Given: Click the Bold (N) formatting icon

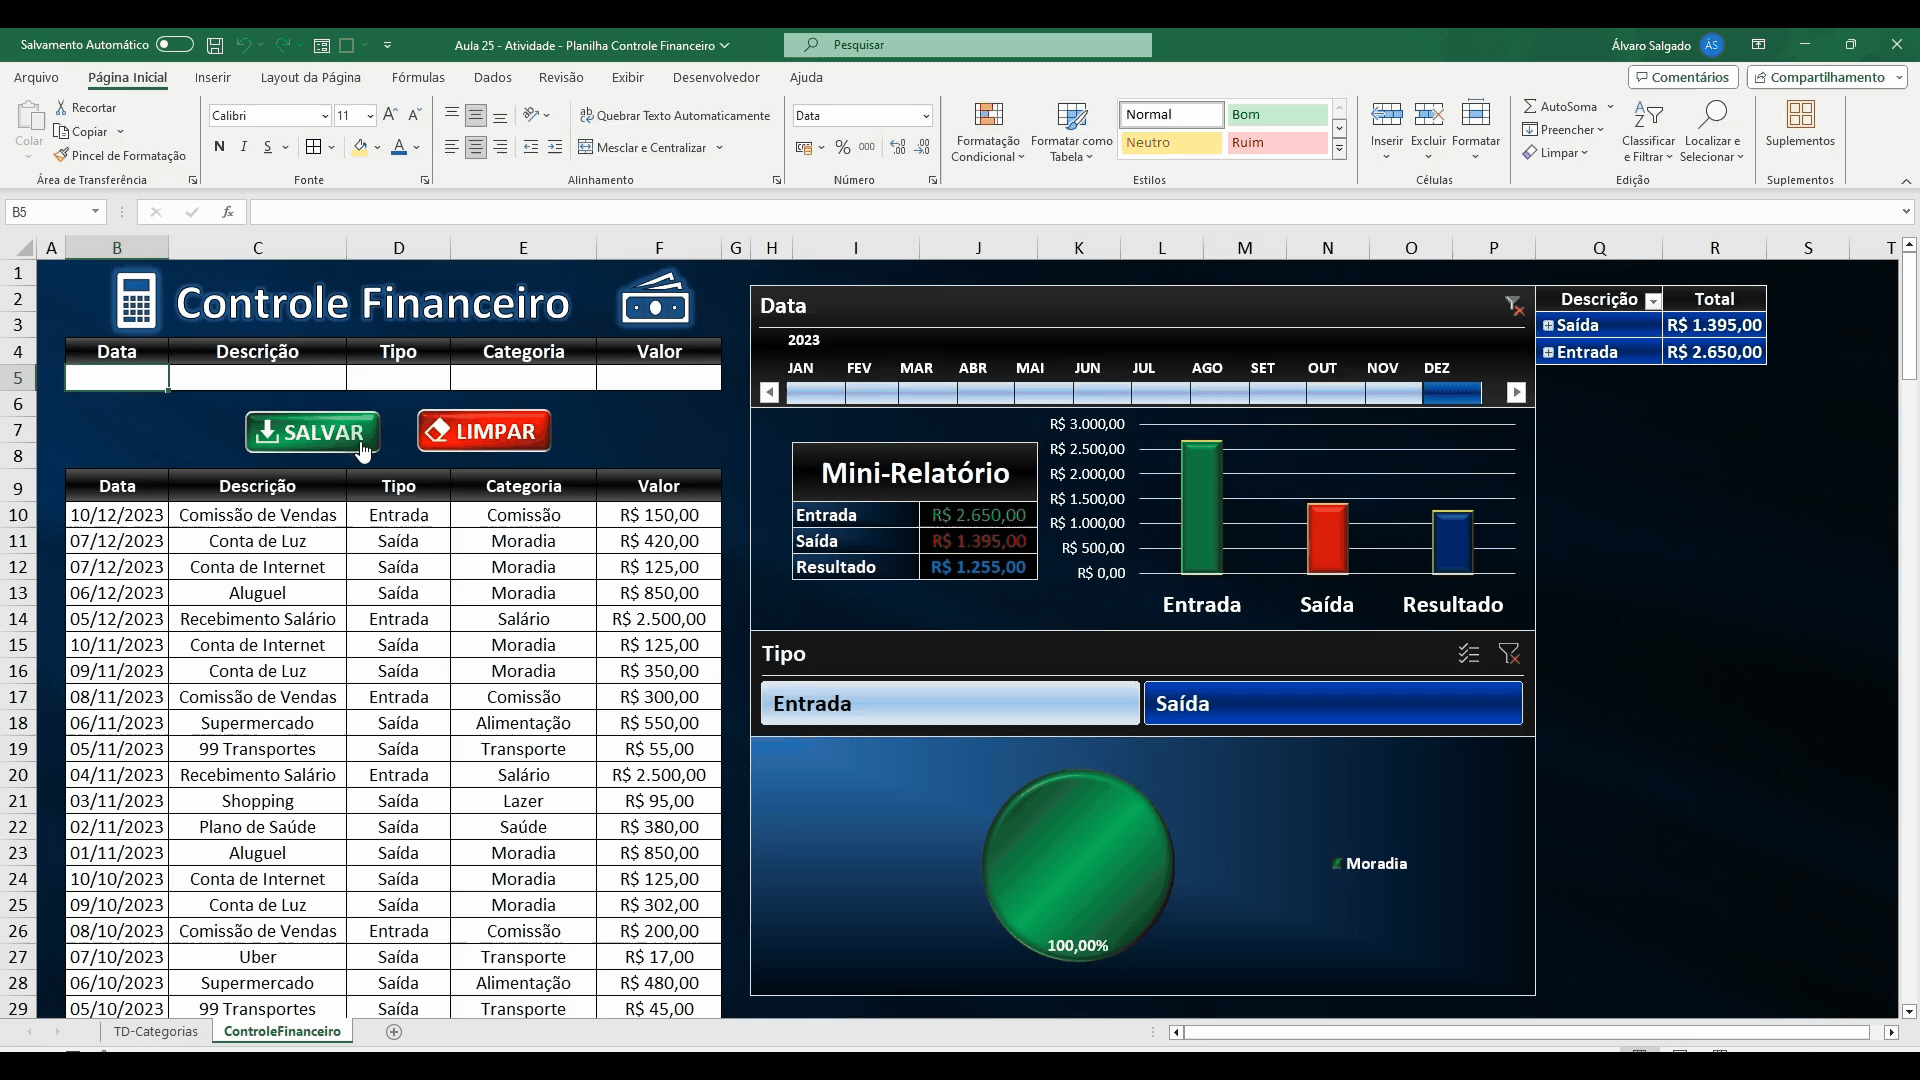Looking at the screenshot, I should click(x=219, y=147).
